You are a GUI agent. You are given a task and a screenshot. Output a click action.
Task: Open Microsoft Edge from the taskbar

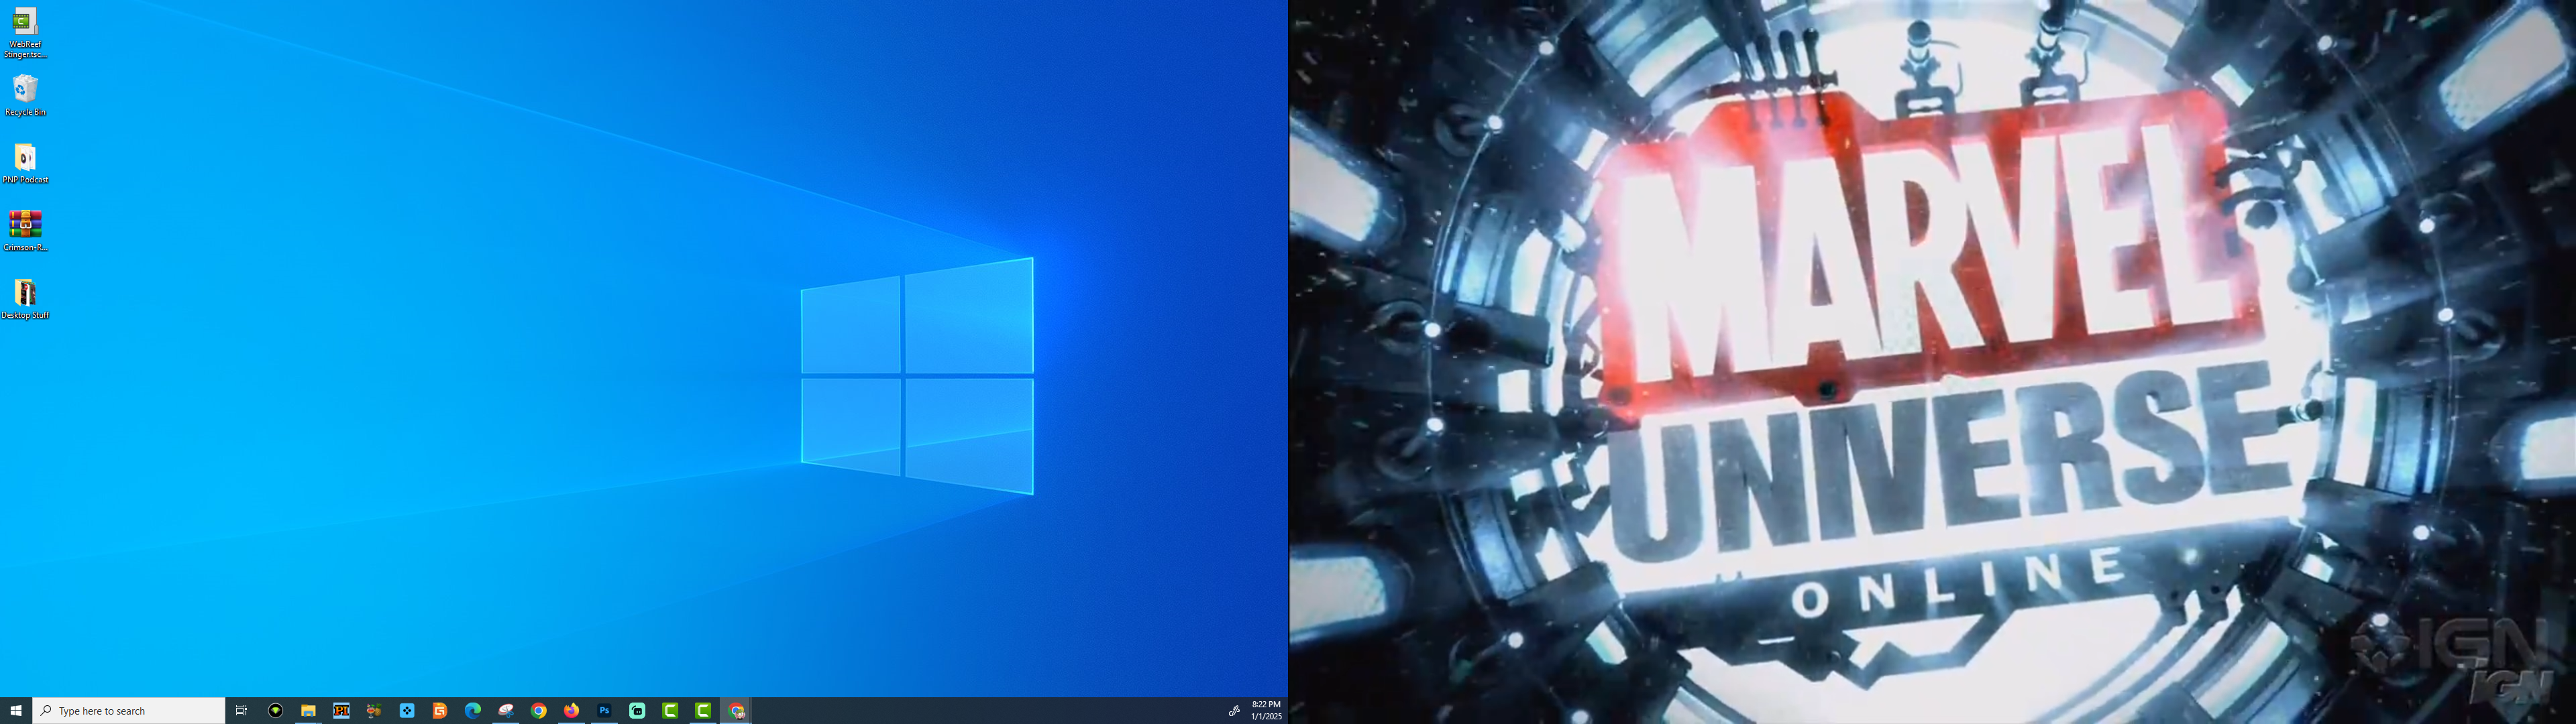[x=473, y=711]
